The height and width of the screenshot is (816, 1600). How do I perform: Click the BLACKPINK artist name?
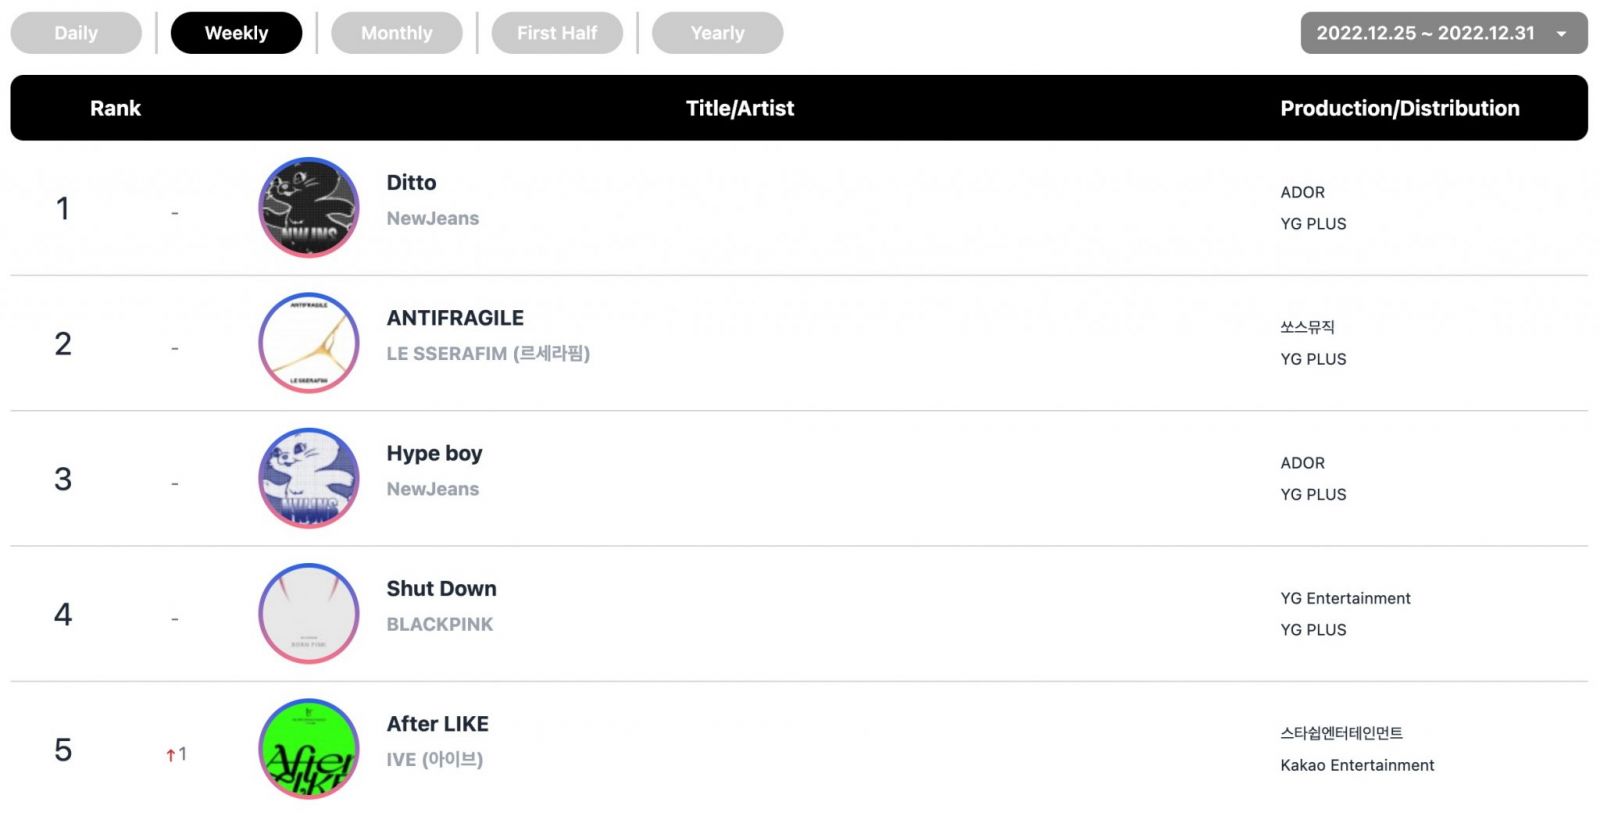(440, 624)
